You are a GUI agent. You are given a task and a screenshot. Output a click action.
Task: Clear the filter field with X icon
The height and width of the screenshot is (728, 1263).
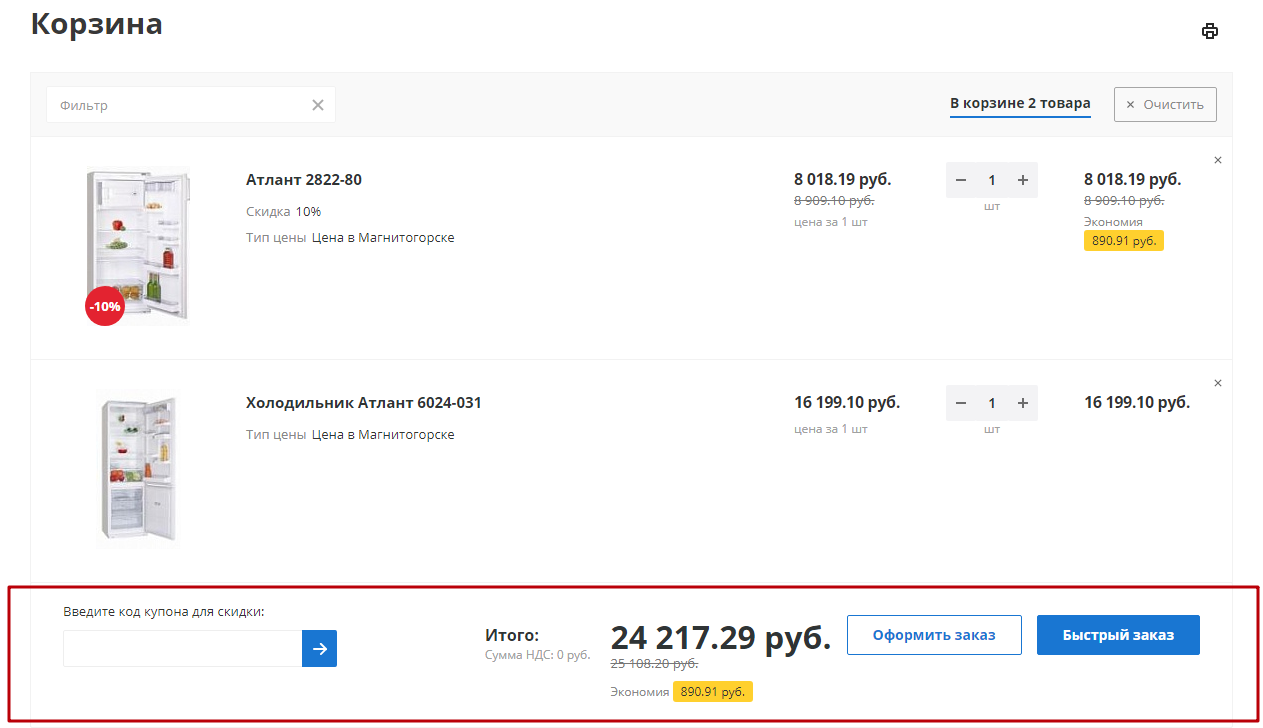[318, 105]
